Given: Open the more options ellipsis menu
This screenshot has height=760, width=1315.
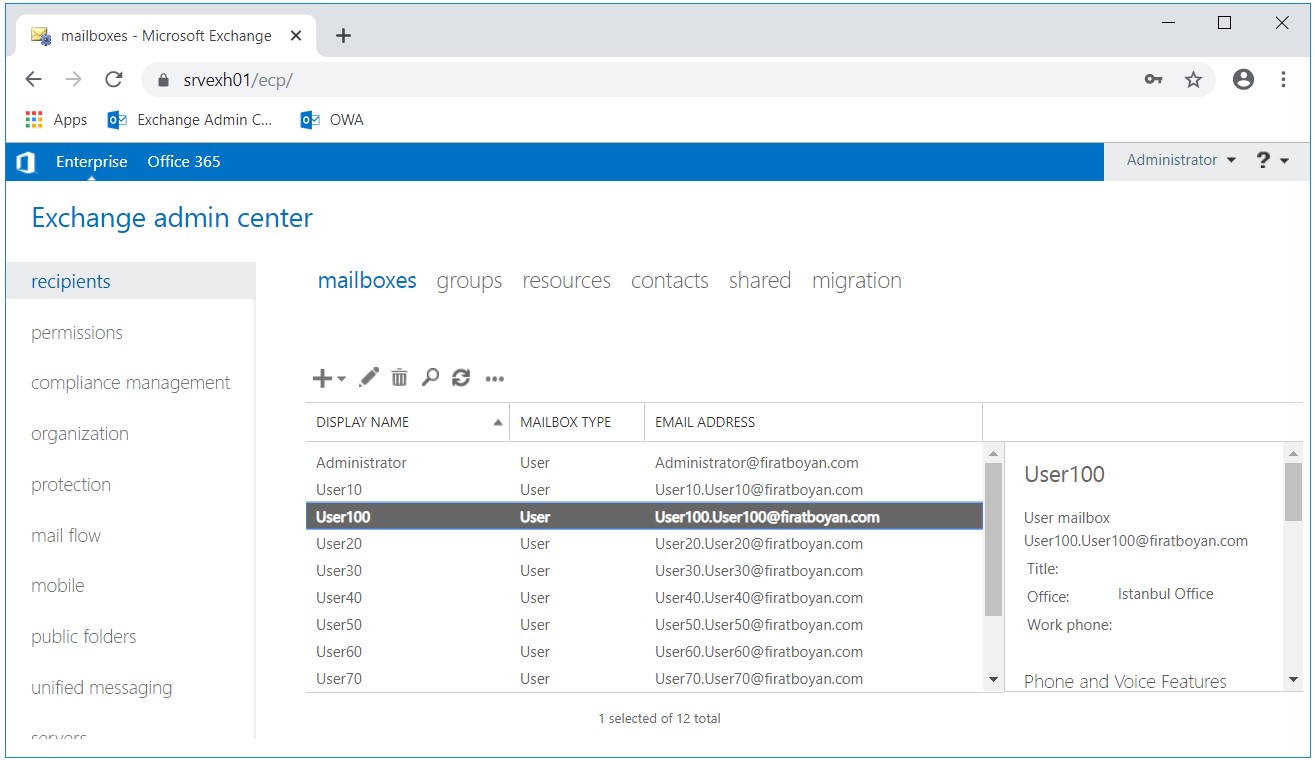Looking at the screenshot, I should point(494,379).
